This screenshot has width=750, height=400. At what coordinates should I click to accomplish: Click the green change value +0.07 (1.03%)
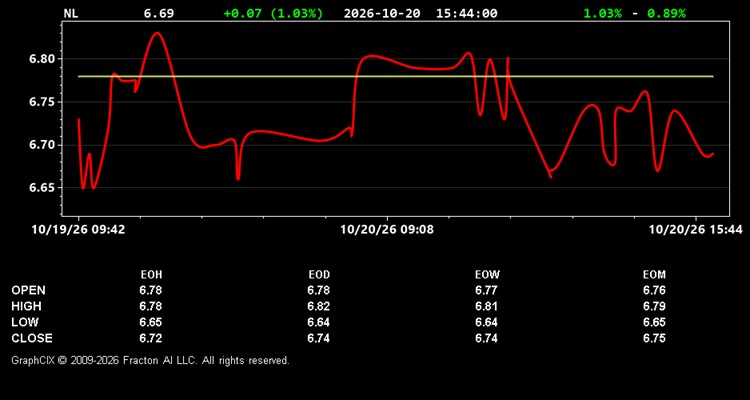[x=273, y=13]
